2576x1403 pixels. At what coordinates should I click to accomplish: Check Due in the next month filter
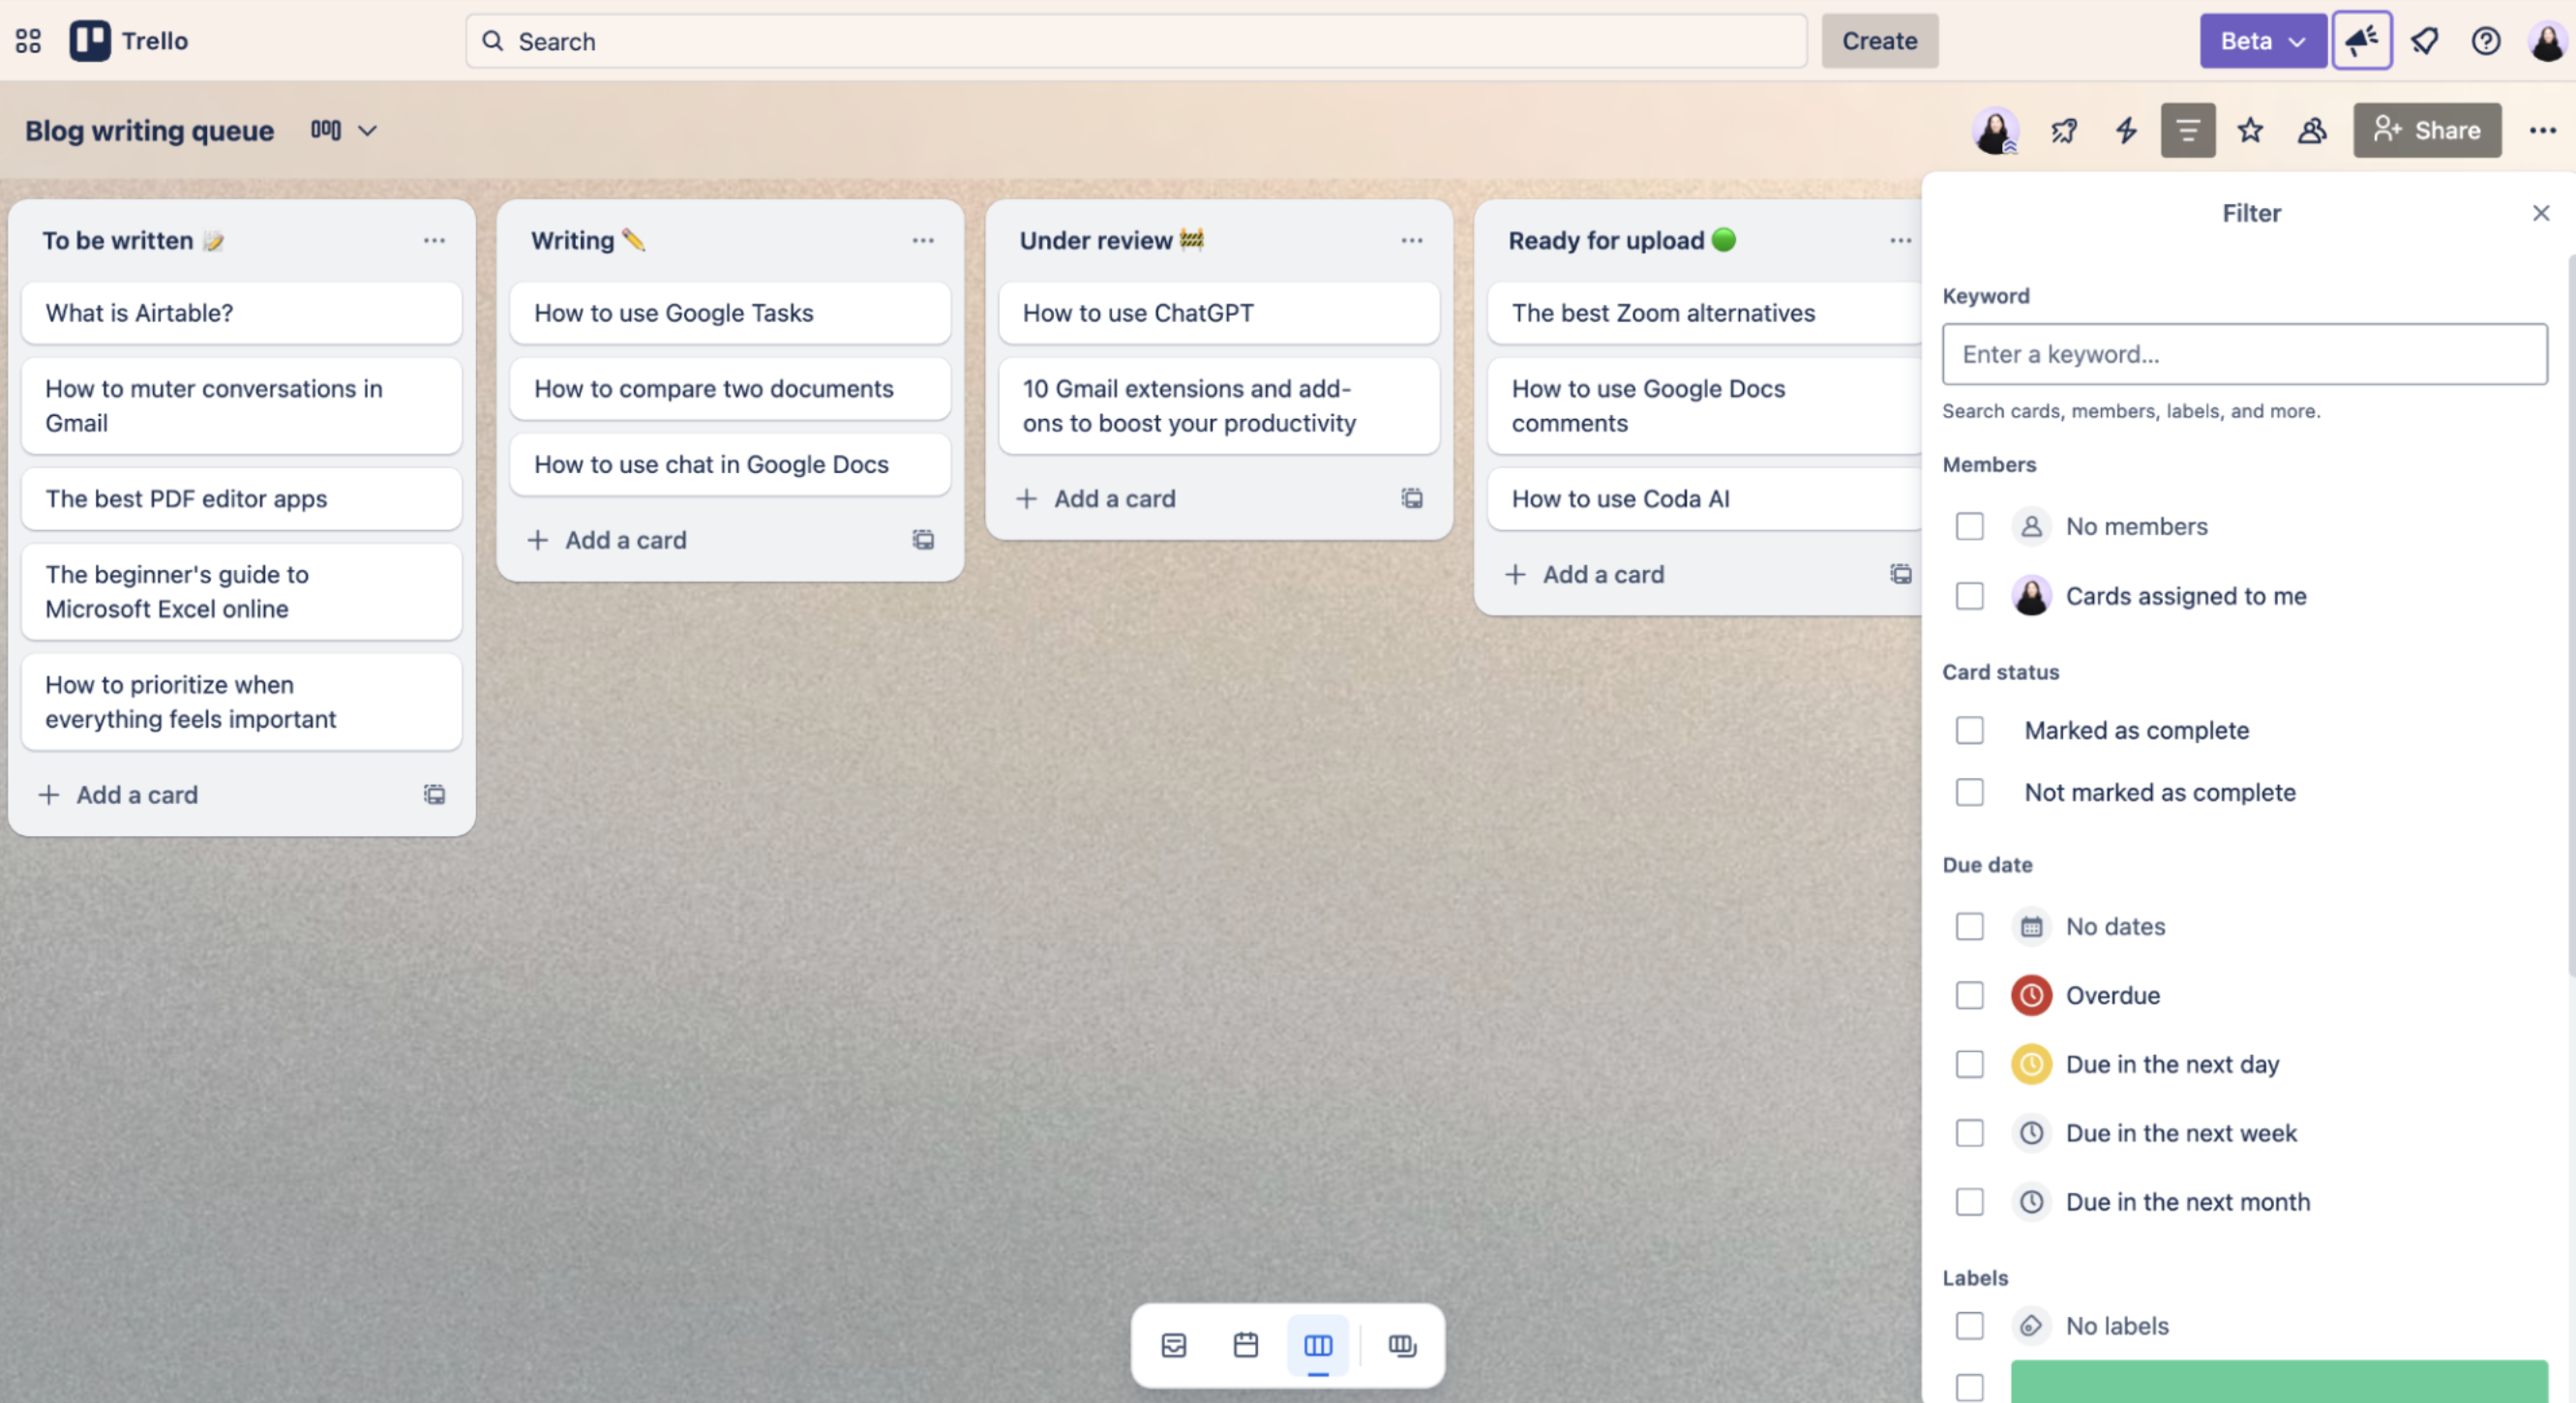1969,1201
